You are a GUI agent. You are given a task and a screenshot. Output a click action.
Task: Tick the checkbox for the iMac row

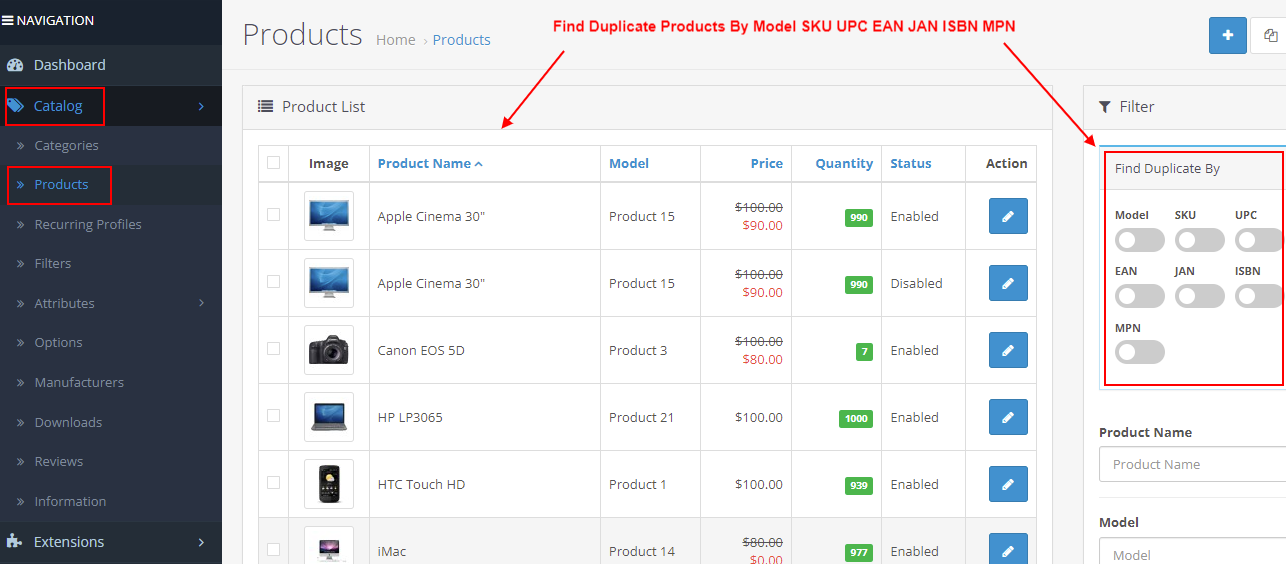tap(273, 549)
